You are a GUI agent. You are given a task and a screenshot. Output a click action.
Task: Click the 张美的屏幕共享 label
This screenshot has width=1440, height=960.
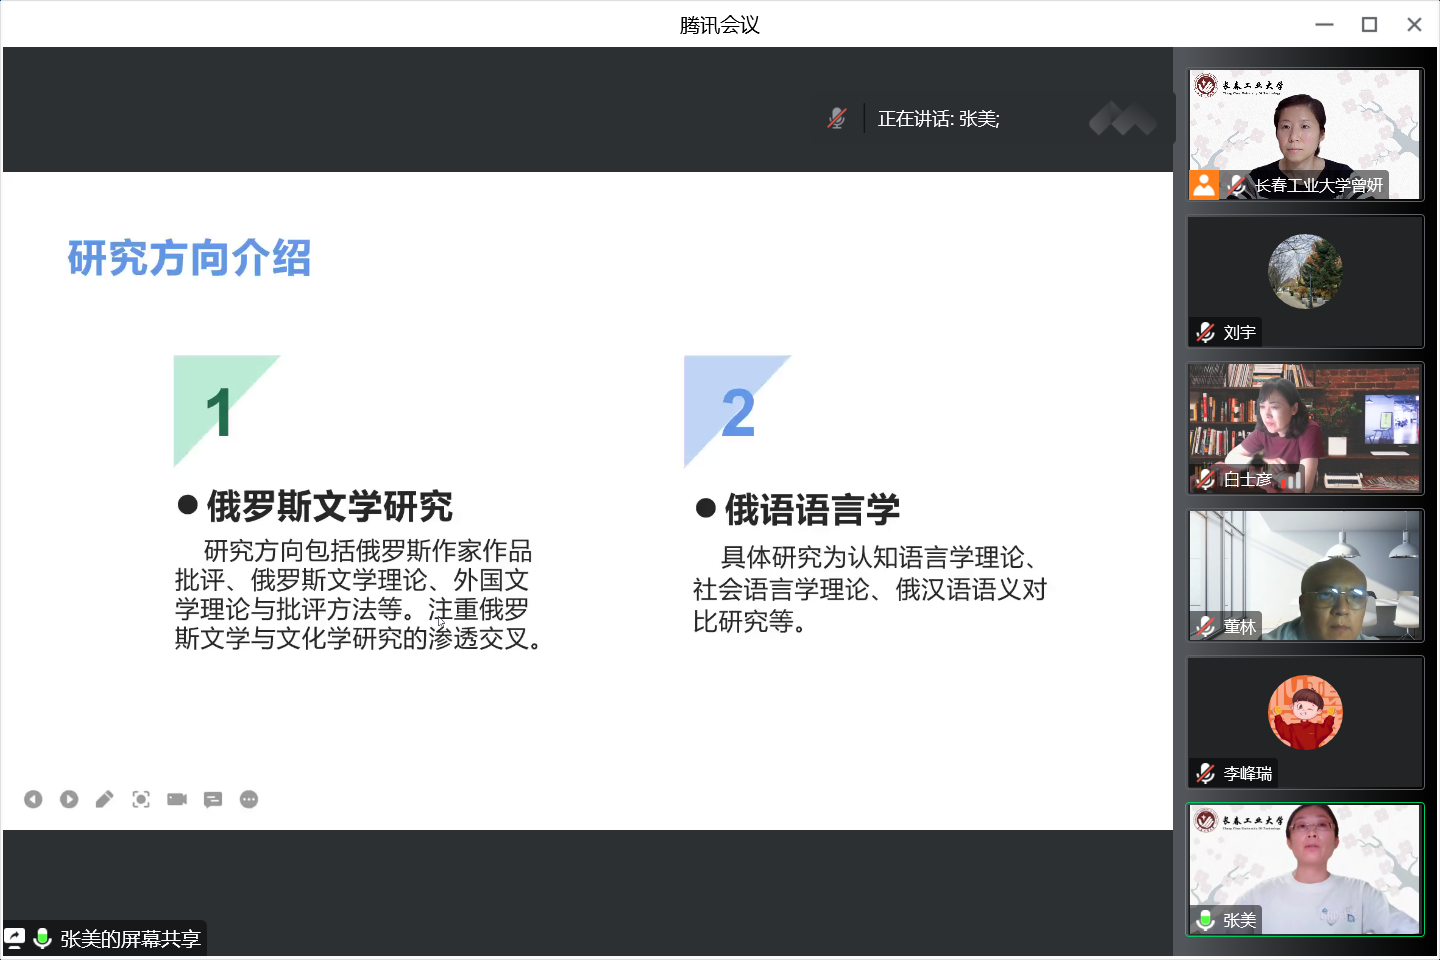coord(130,939)
